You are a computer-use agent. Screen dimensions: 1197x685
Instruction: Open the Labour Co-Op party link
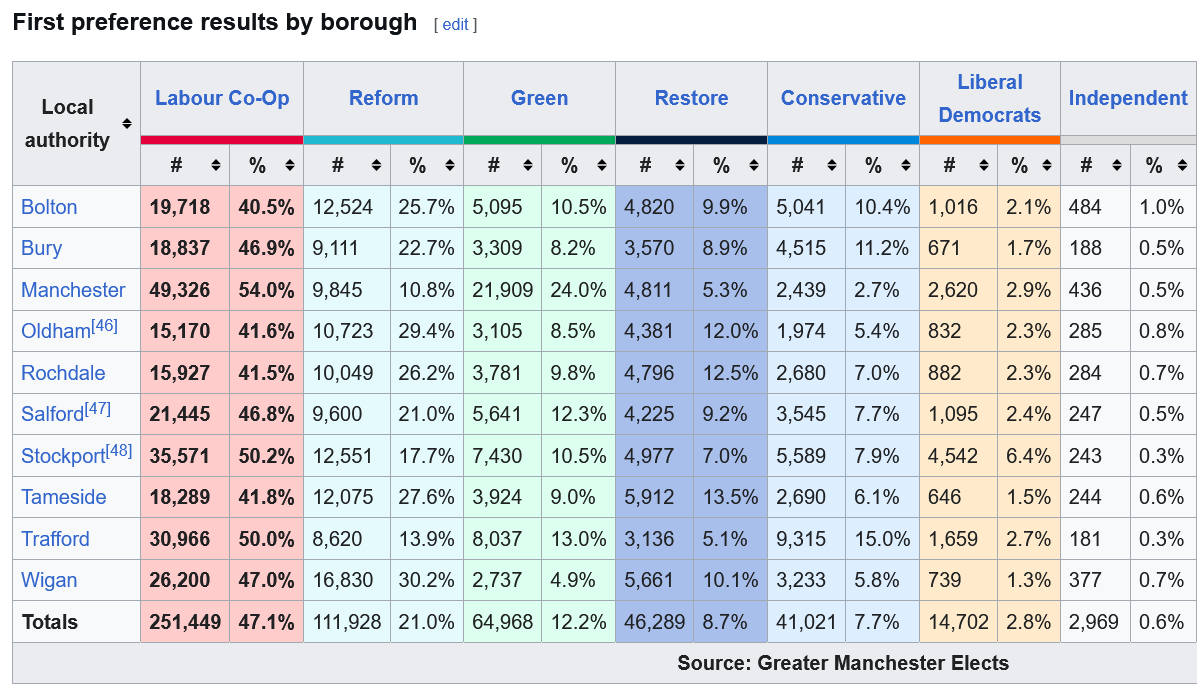[222, 99]
